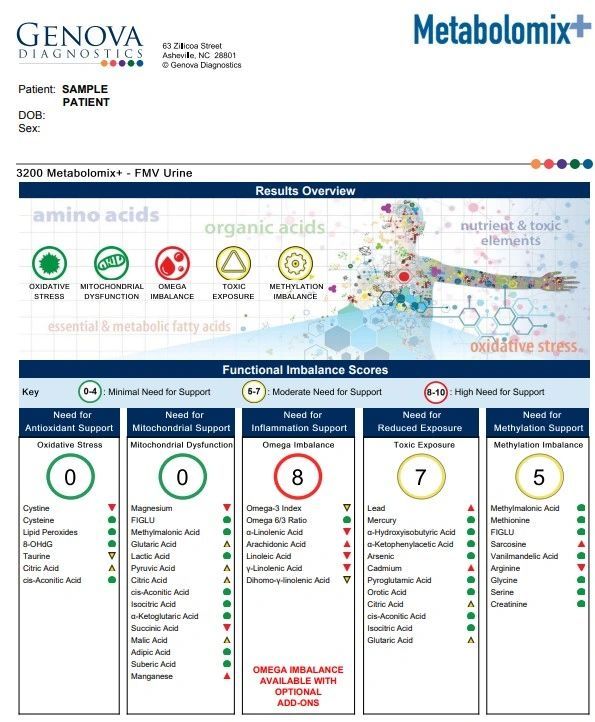Click the 'Glycine' row label
Viewport: 595px width, 722px height.
504,580
